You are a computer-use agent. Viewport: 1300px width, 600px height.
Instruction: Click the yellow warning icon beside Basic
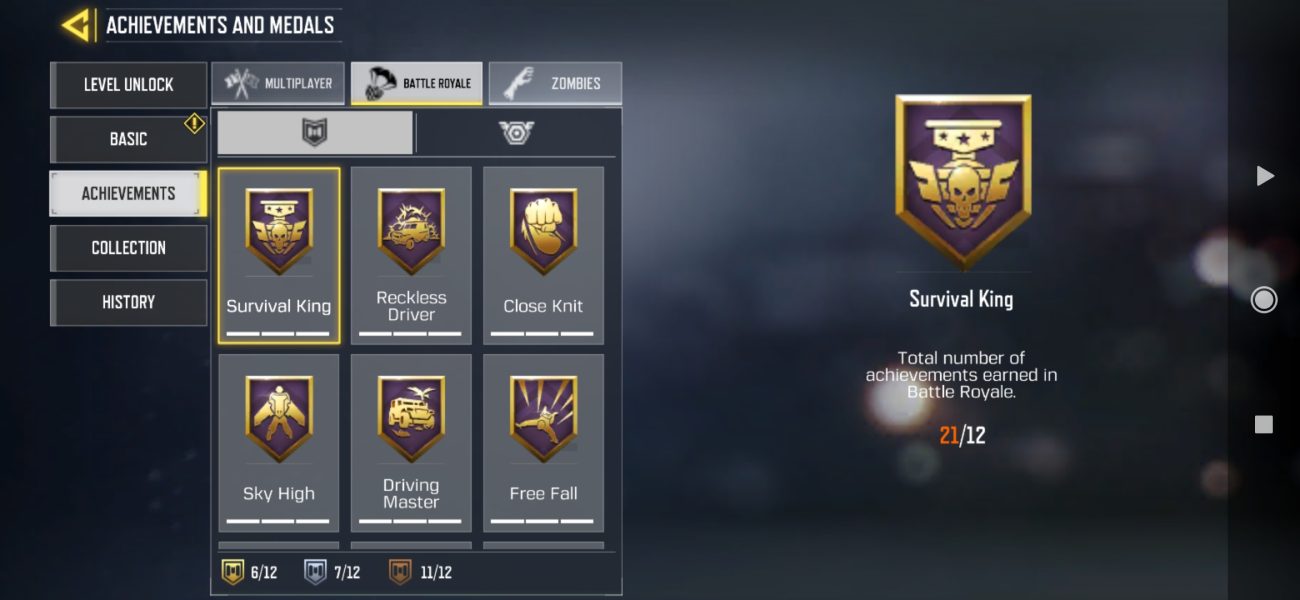click(194, 123)
